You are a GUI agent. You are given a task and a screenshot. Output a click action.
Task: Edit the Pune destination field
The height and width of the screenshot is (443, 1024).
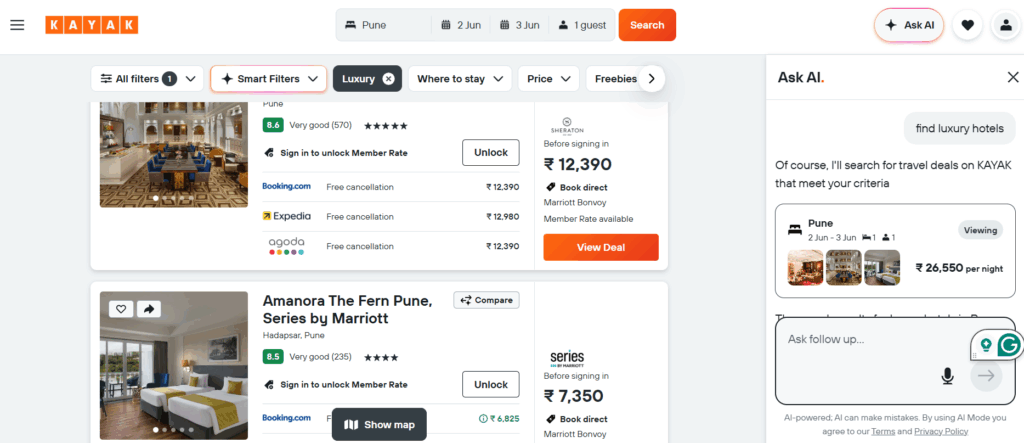point(384,25)
